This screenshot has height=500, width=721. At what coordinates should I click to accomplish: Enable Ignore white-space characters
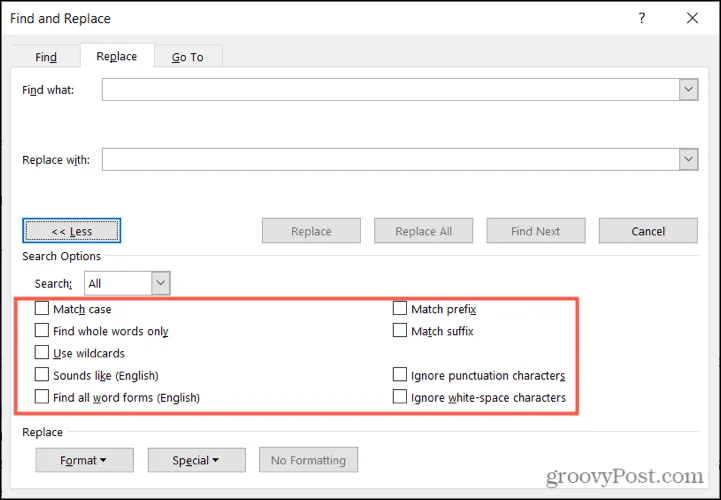(400, 397)
